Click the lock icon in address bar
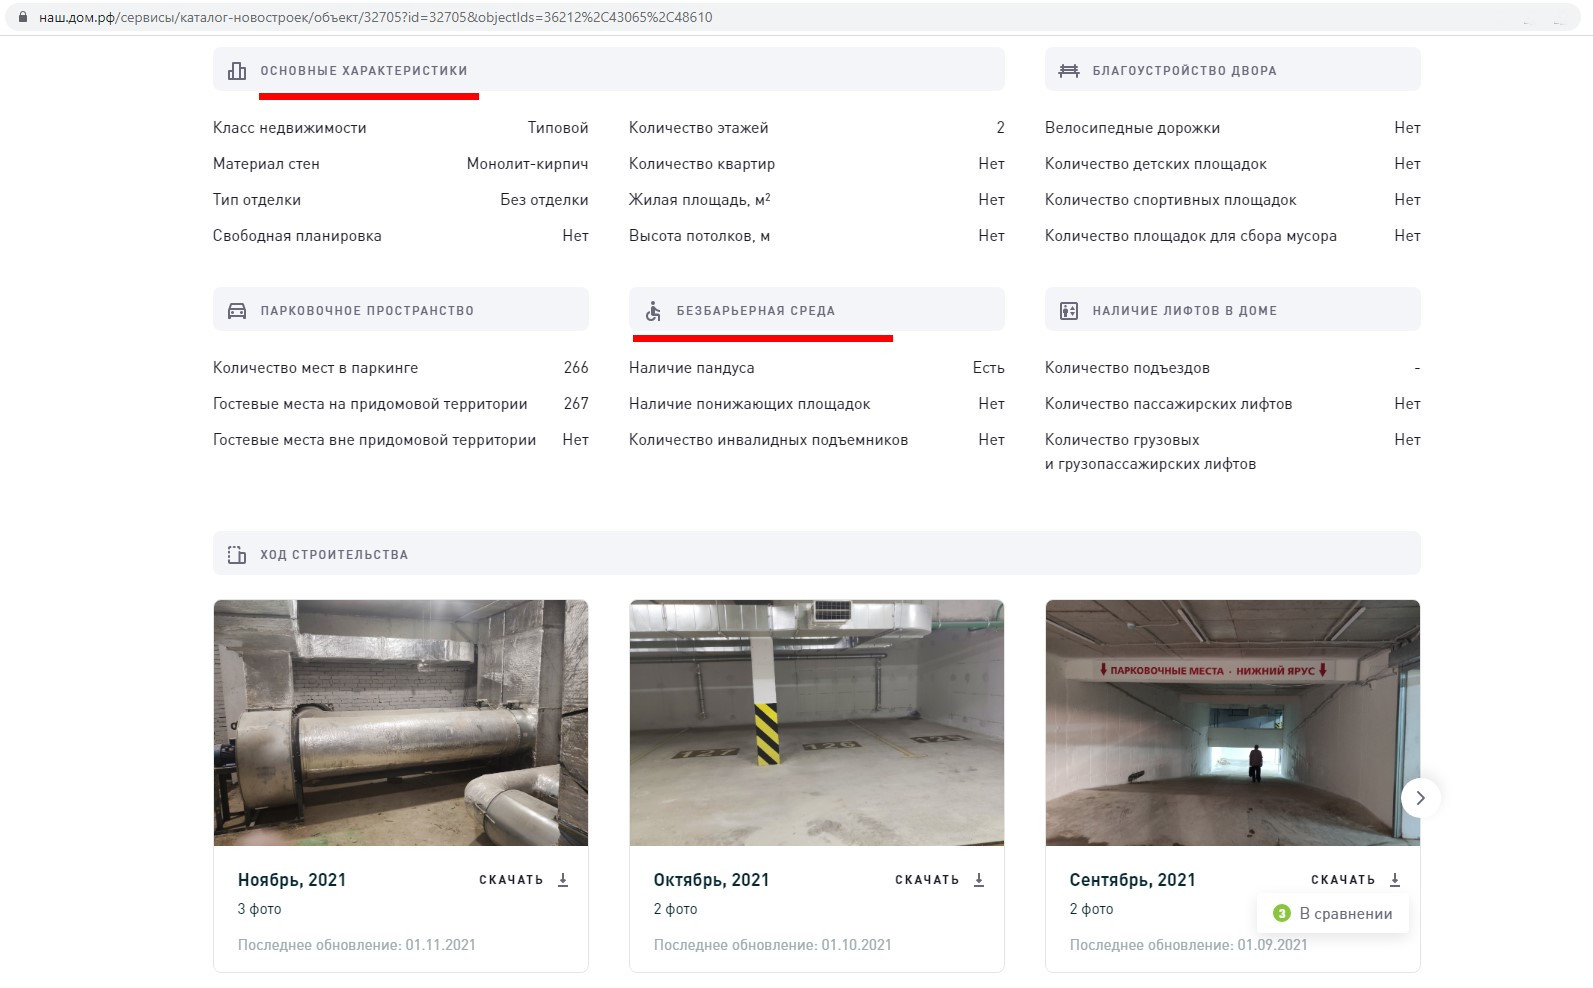The height and width of the screenshot is (988, 1593). tap(24, 17)
